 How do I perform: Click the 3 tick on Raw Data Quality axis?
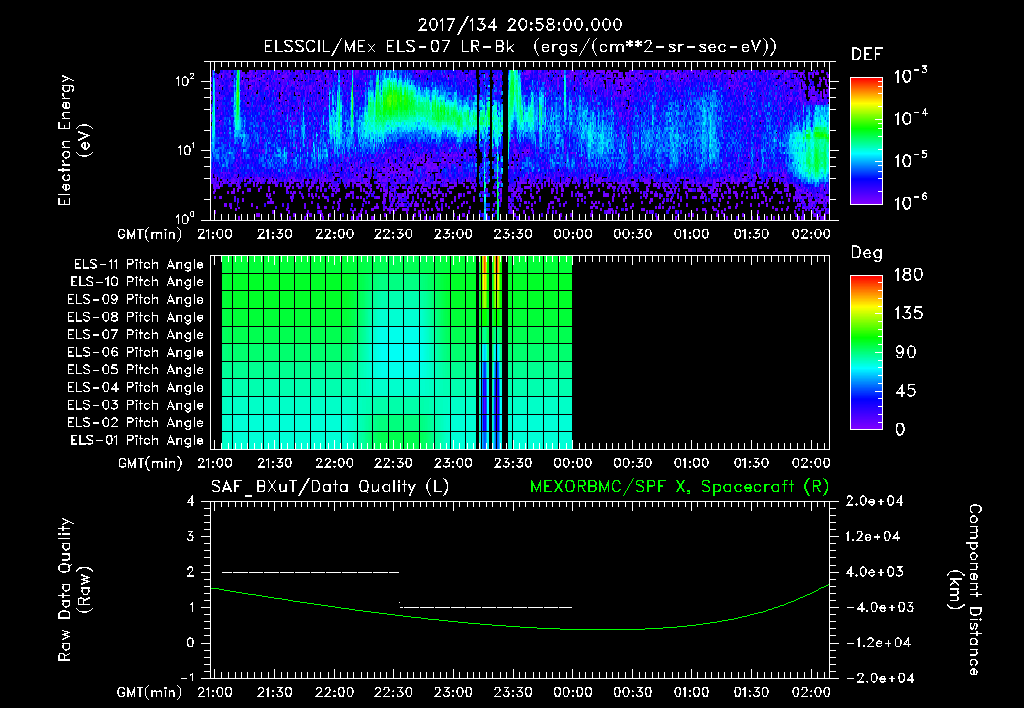click(190, 536)
